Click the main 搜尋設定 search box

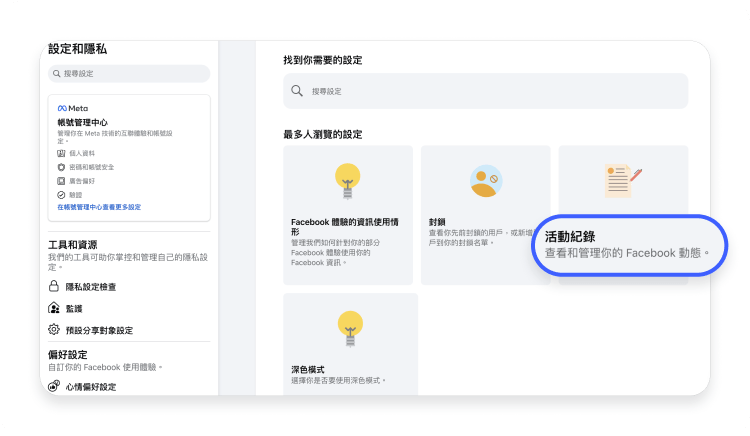tap(485, 91)
